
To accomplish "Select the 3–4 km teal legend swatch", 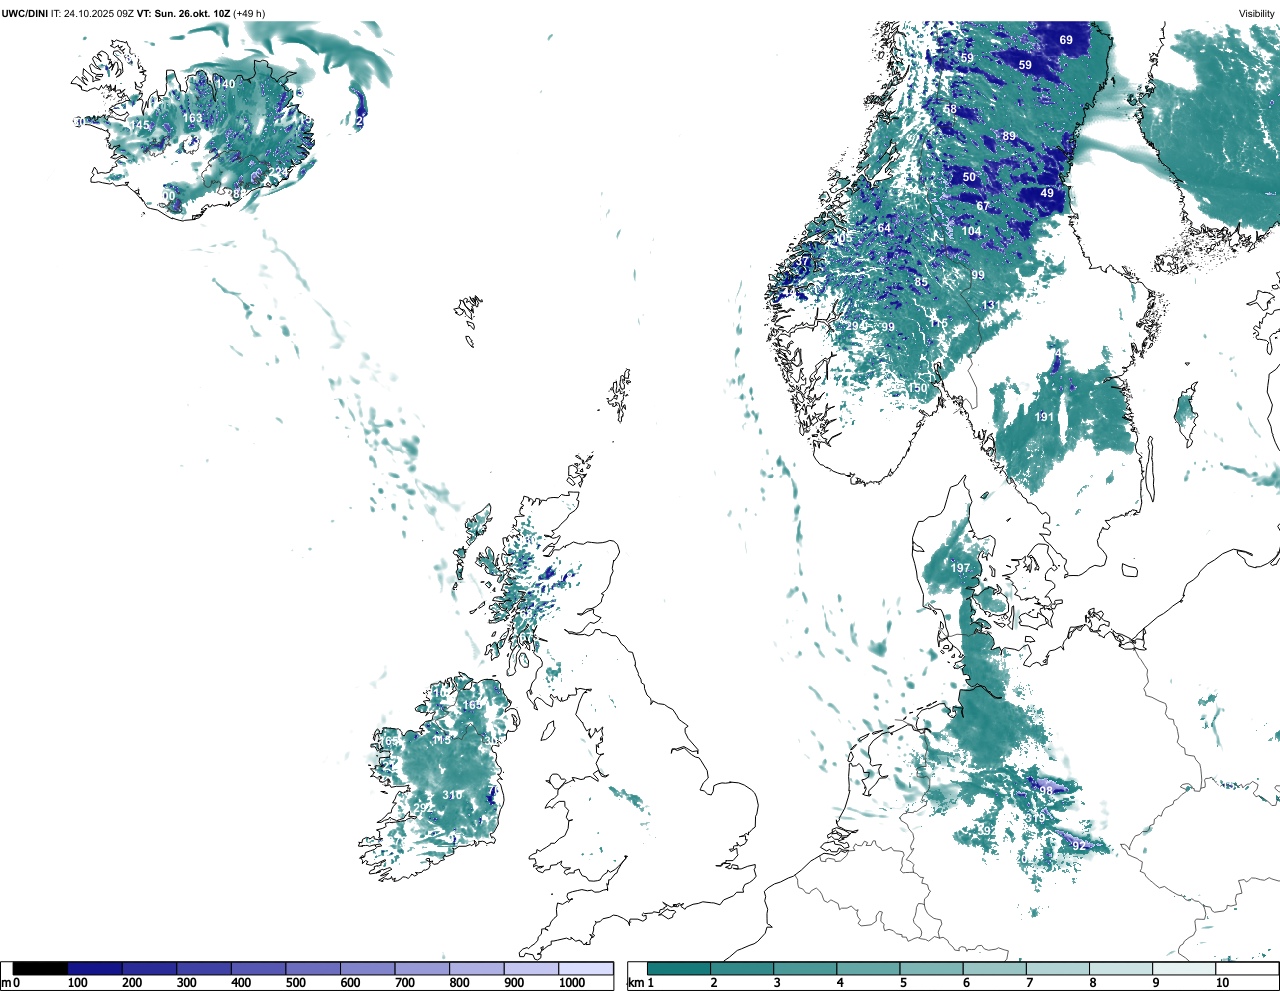I will pos(805,969).
